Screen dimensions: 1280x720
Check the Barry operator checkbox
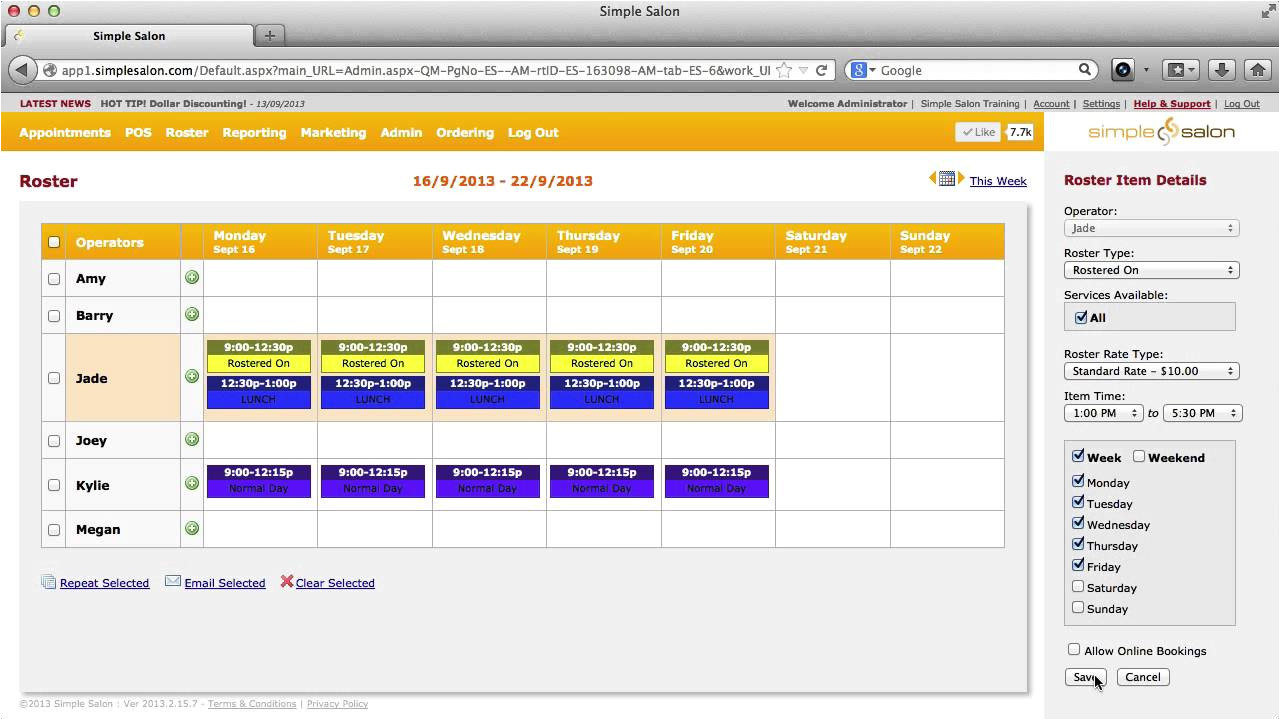click(54, 316)
